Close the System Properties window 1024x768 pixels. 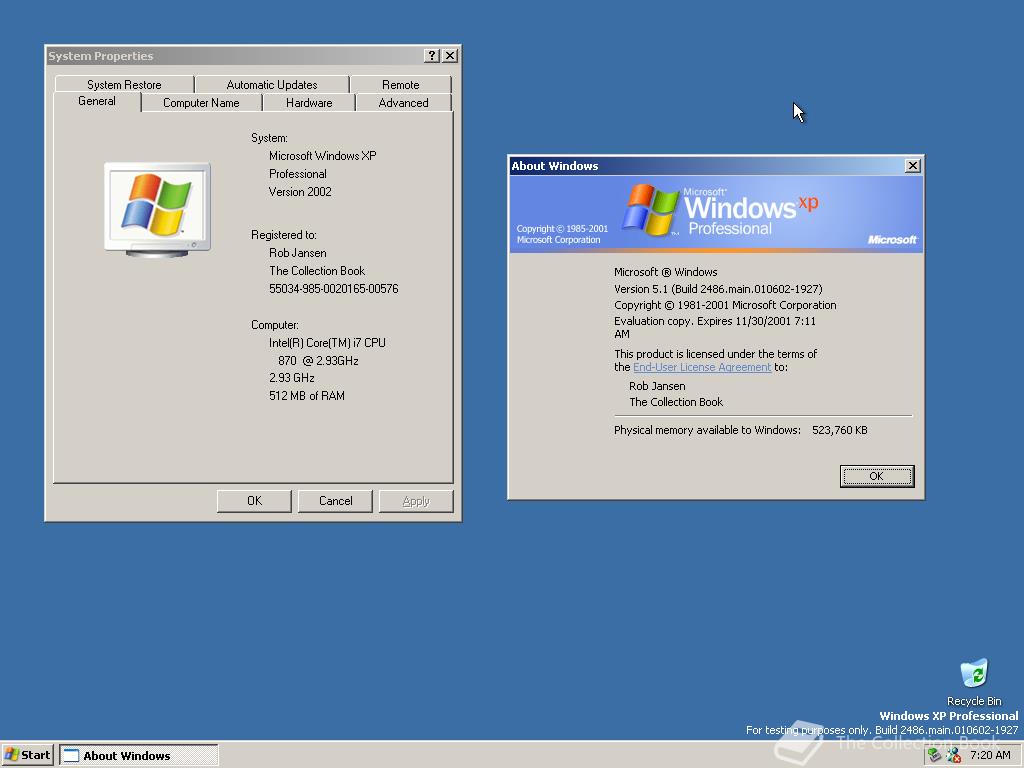click(x=450, y=56)
